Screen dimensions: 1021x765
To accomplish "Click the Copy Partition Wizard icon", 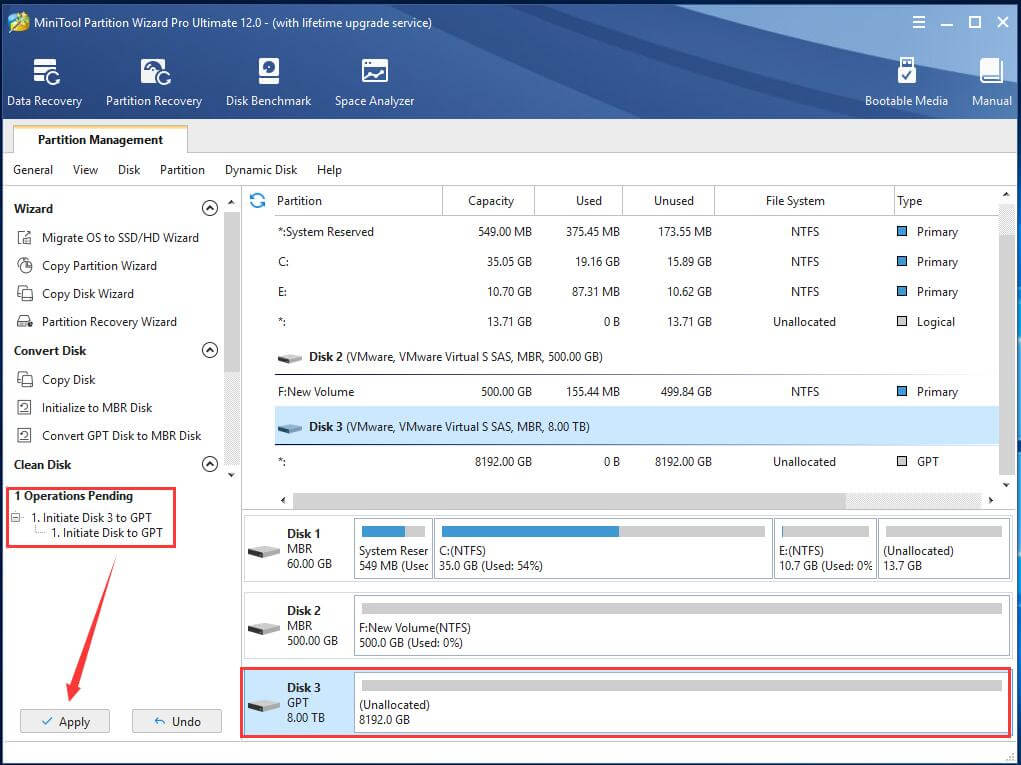I will pyautogui.click(x=24, y=266).
